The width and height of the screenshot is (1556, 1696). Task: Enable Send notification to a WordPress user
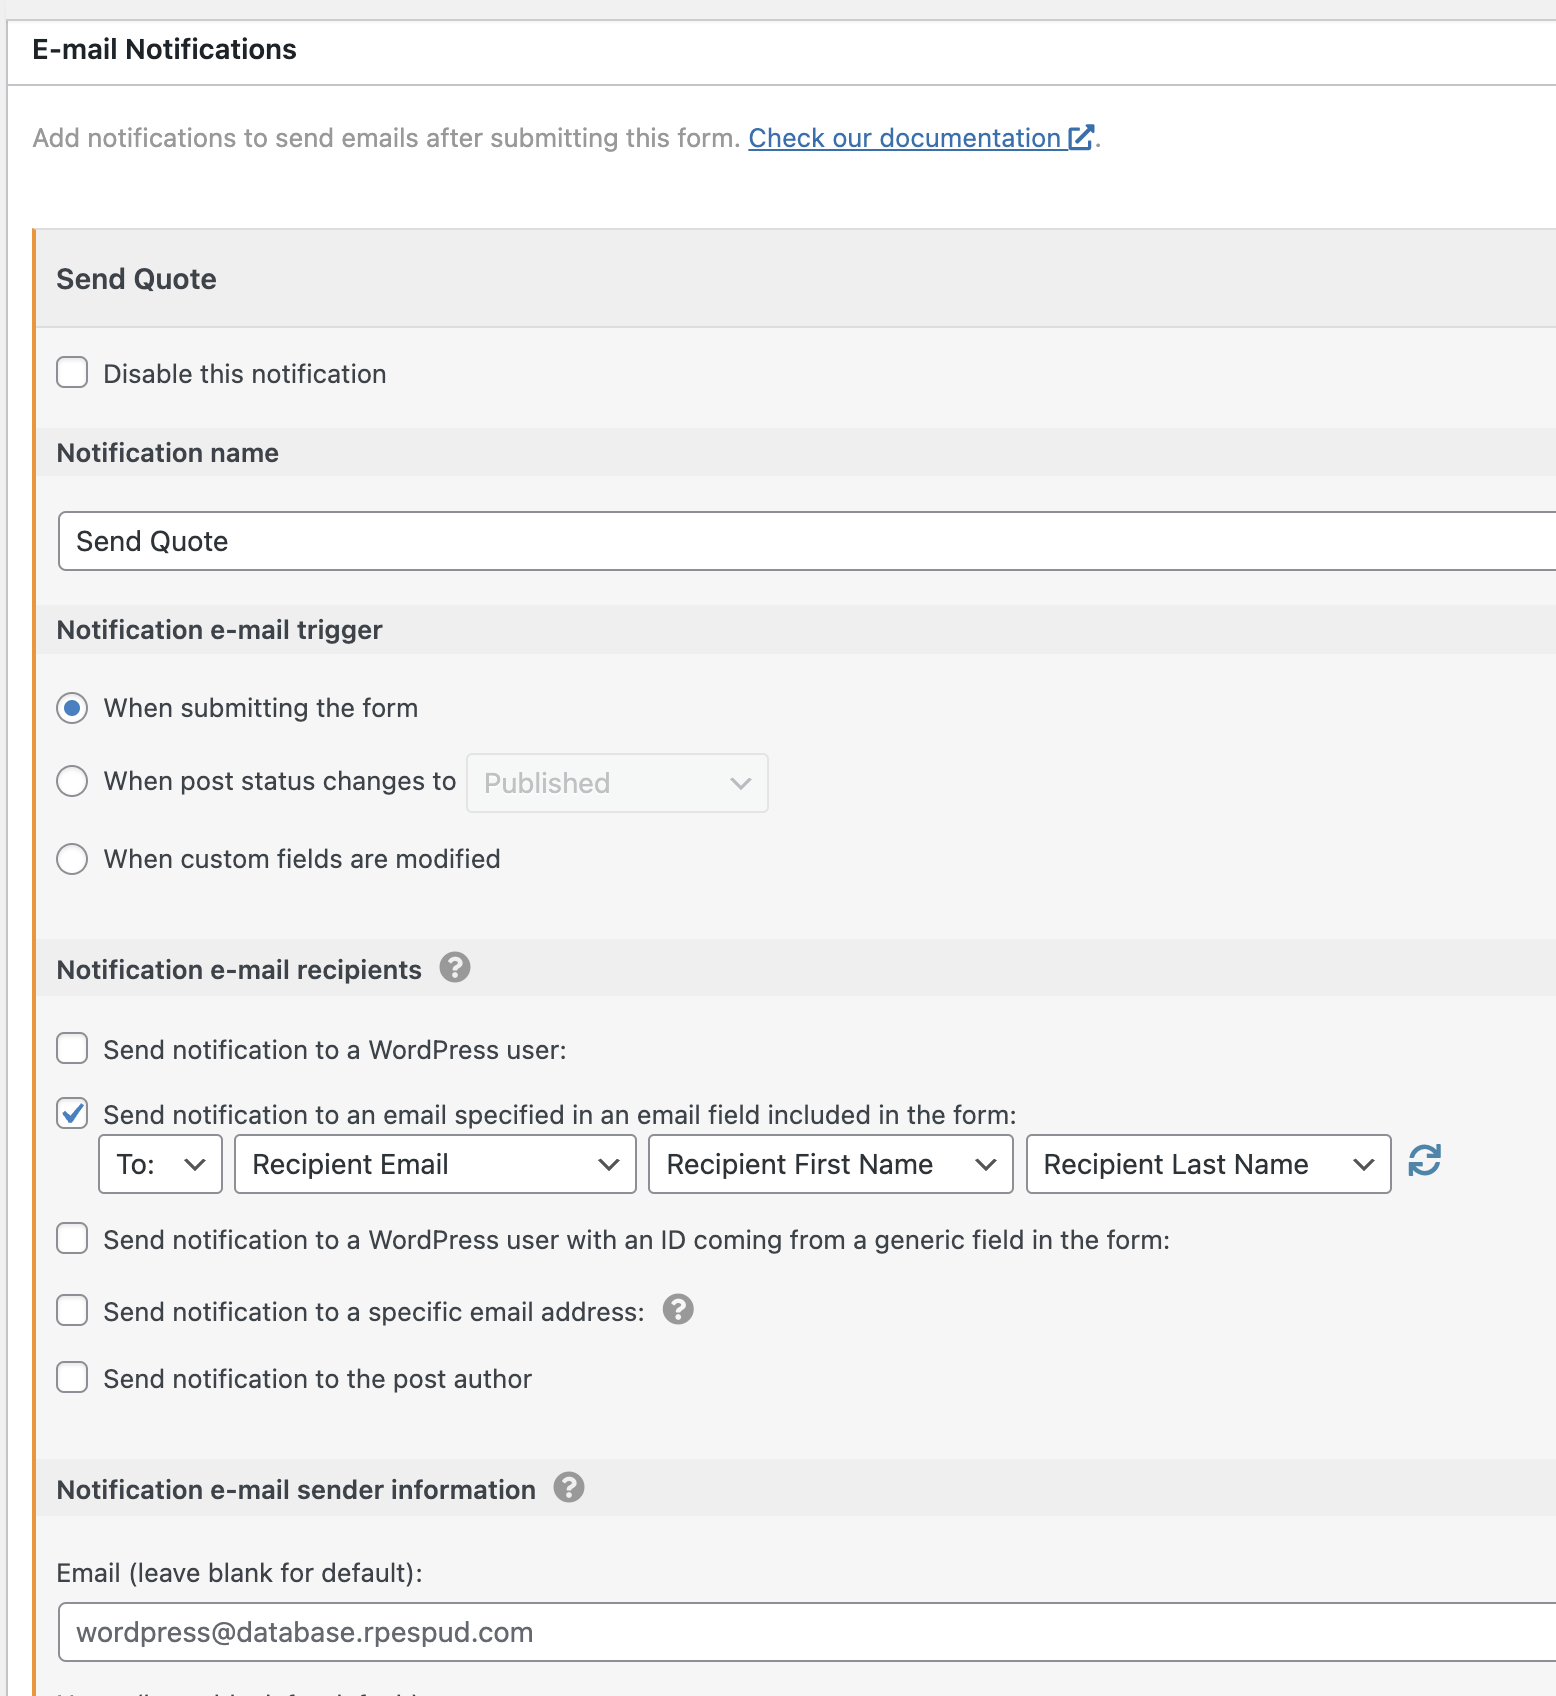[x=72, y=1048]
